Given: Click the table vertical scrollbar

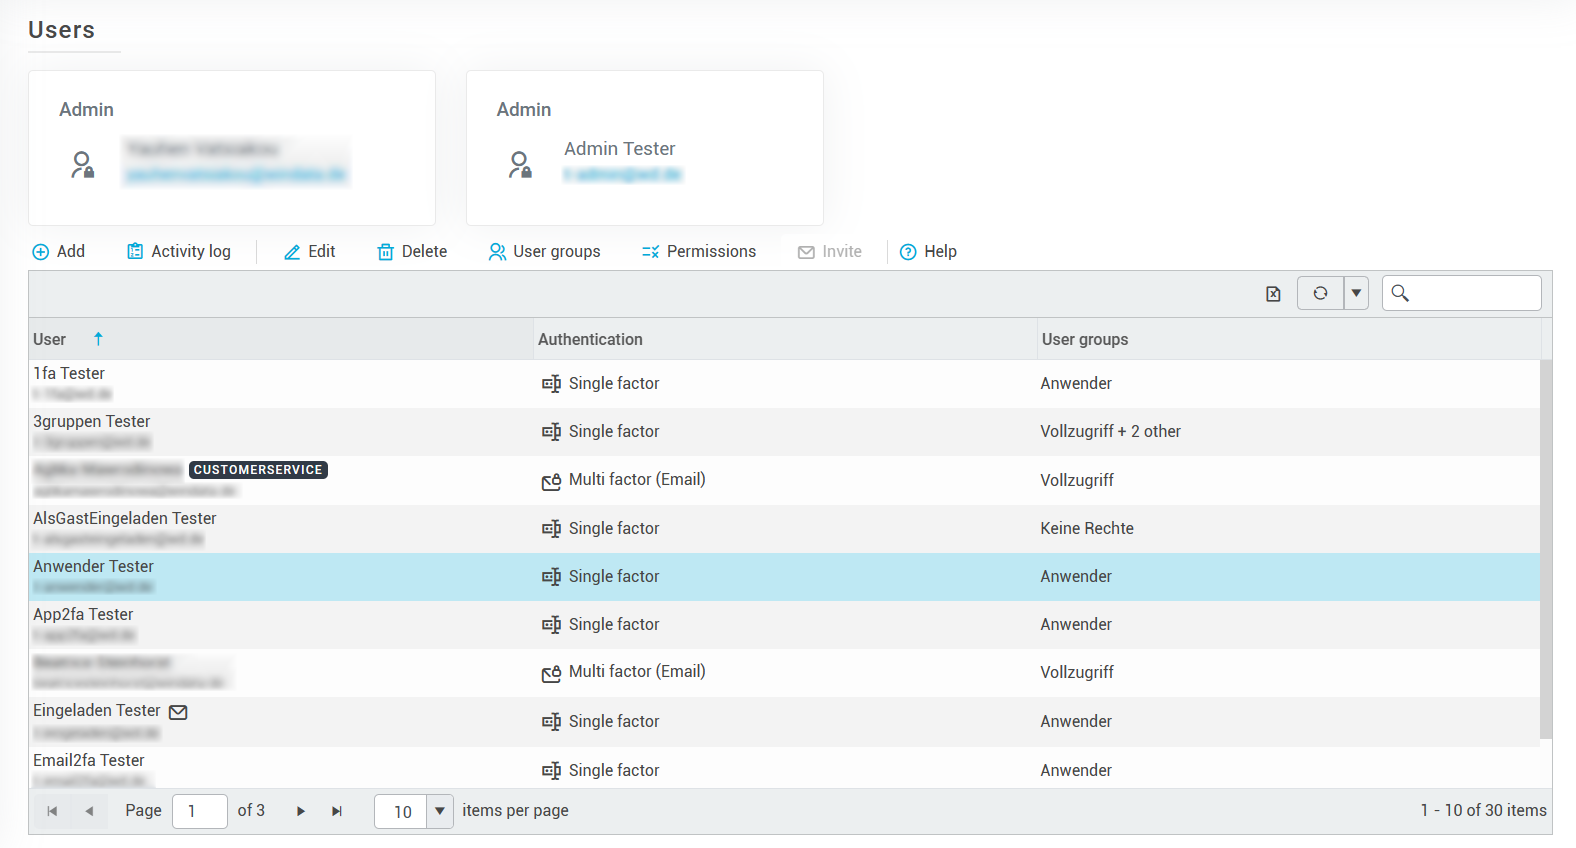Looking at the screenshot, I should point(1545,548).
